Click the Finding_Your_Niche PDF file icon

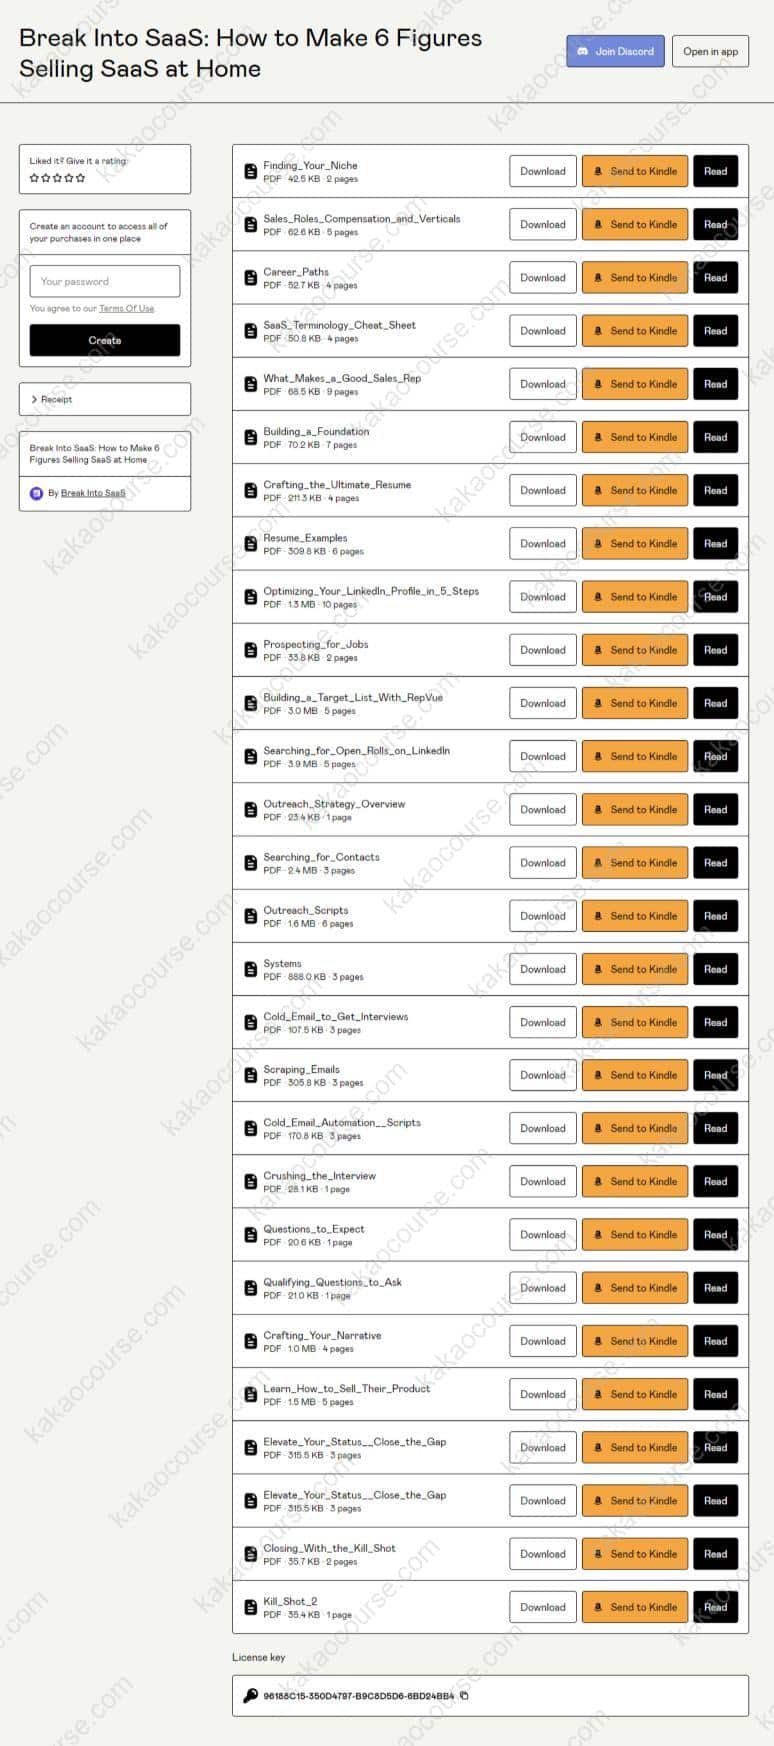[x=250, y=172]
